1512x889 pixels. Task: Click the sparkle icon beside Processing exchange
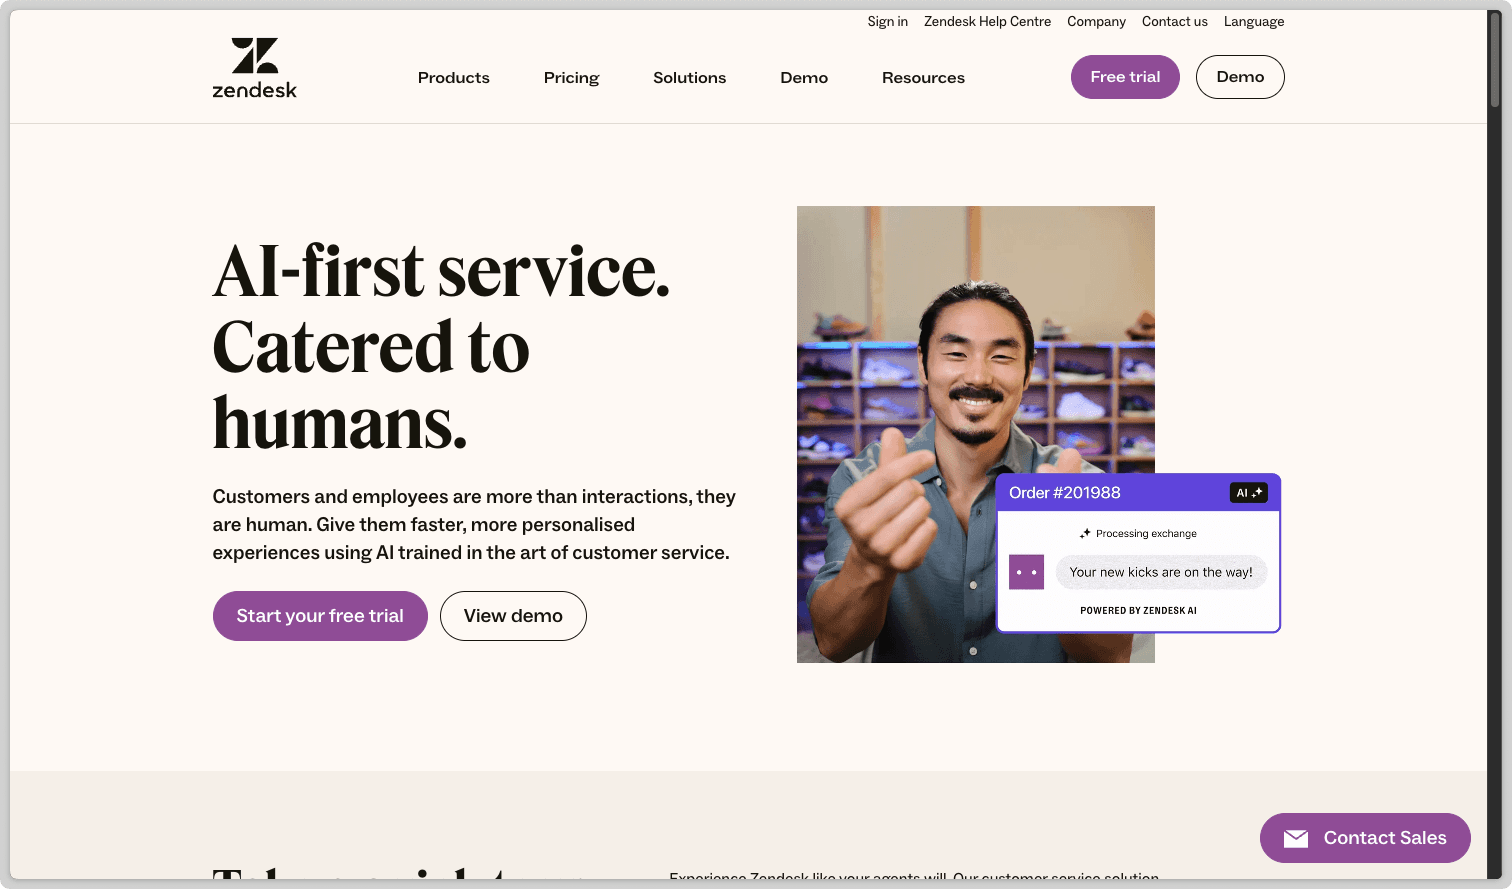(x=1085, y=534)
